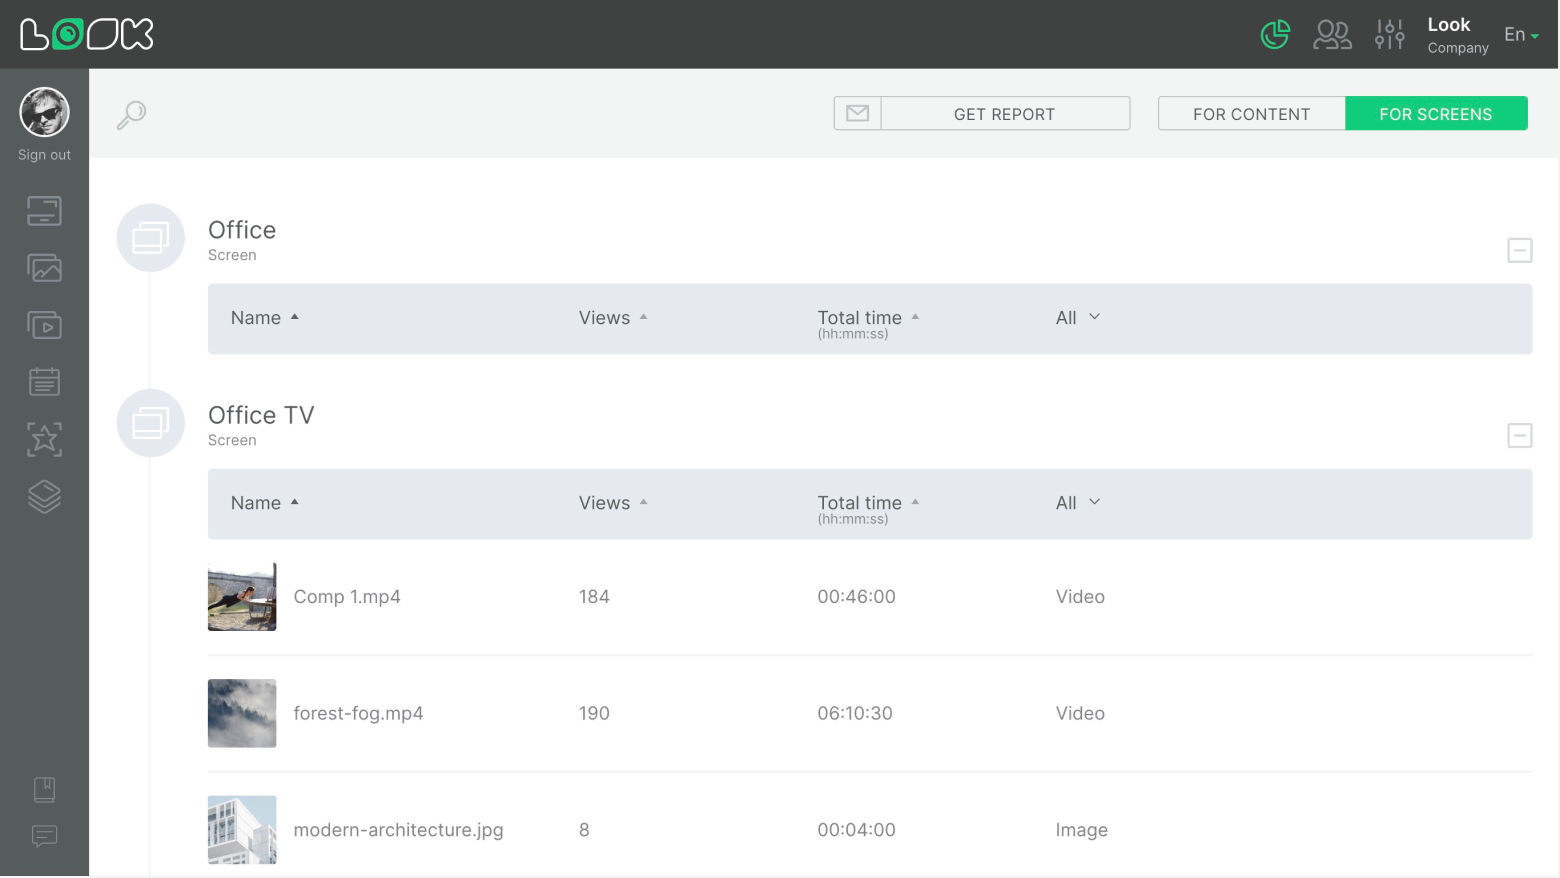
Task: Click the Get Report button
Action: [x=1004, y=114]
